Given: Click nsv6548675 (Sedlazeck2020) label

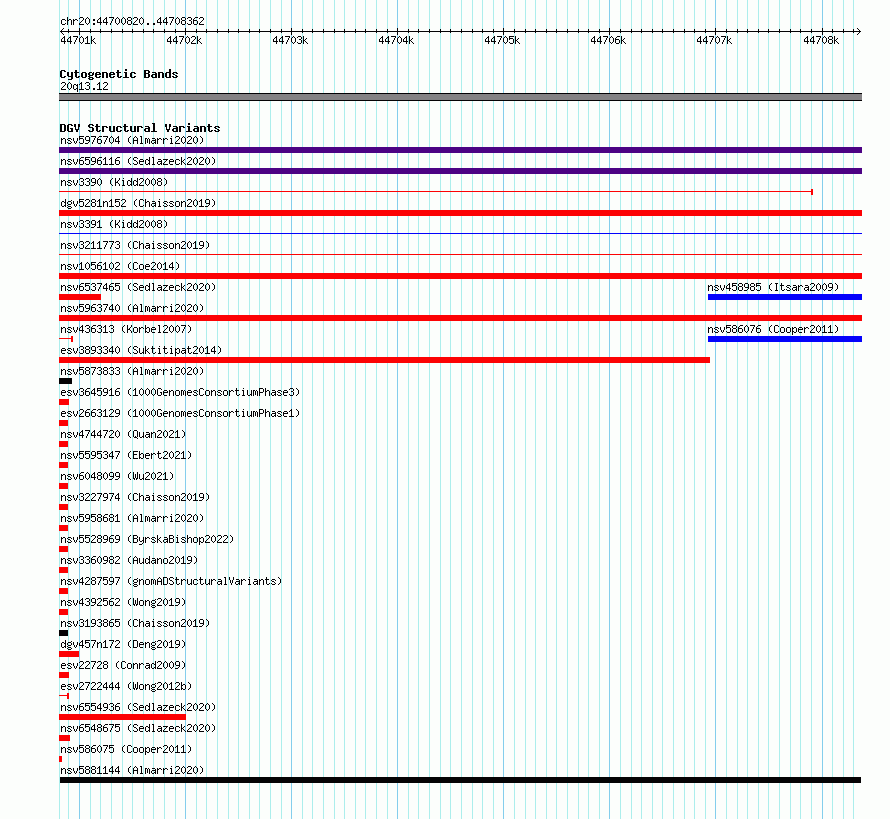Looking at the screenshot, I should [x=138, y=728].
